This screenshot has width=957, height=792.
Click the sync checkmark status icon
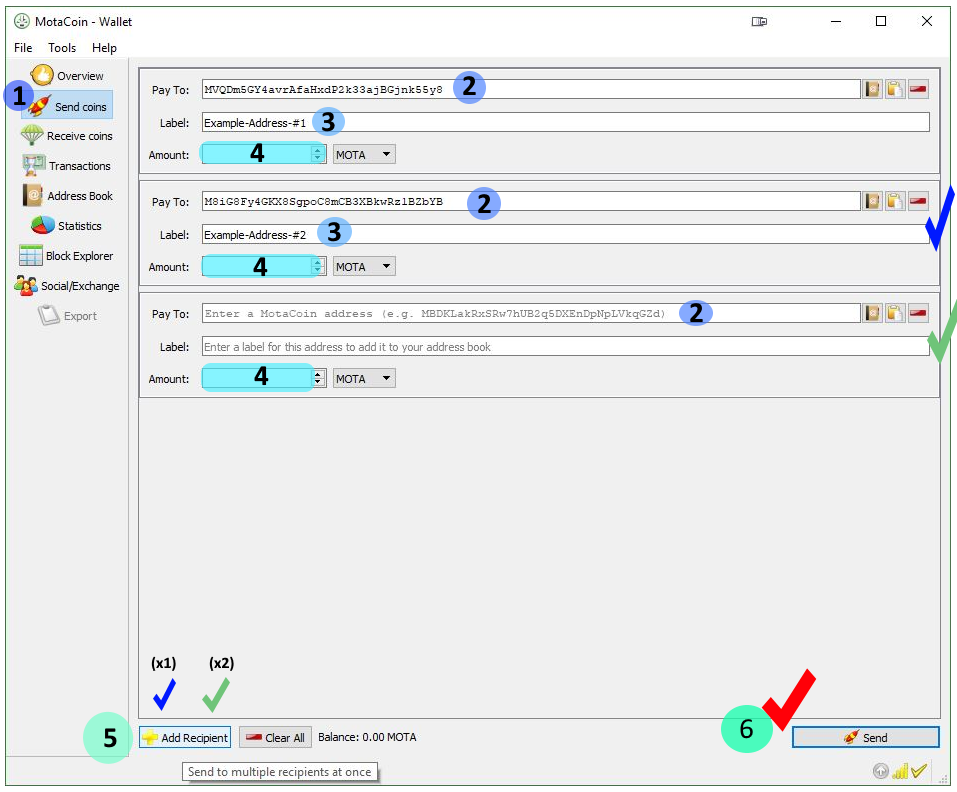918,771
